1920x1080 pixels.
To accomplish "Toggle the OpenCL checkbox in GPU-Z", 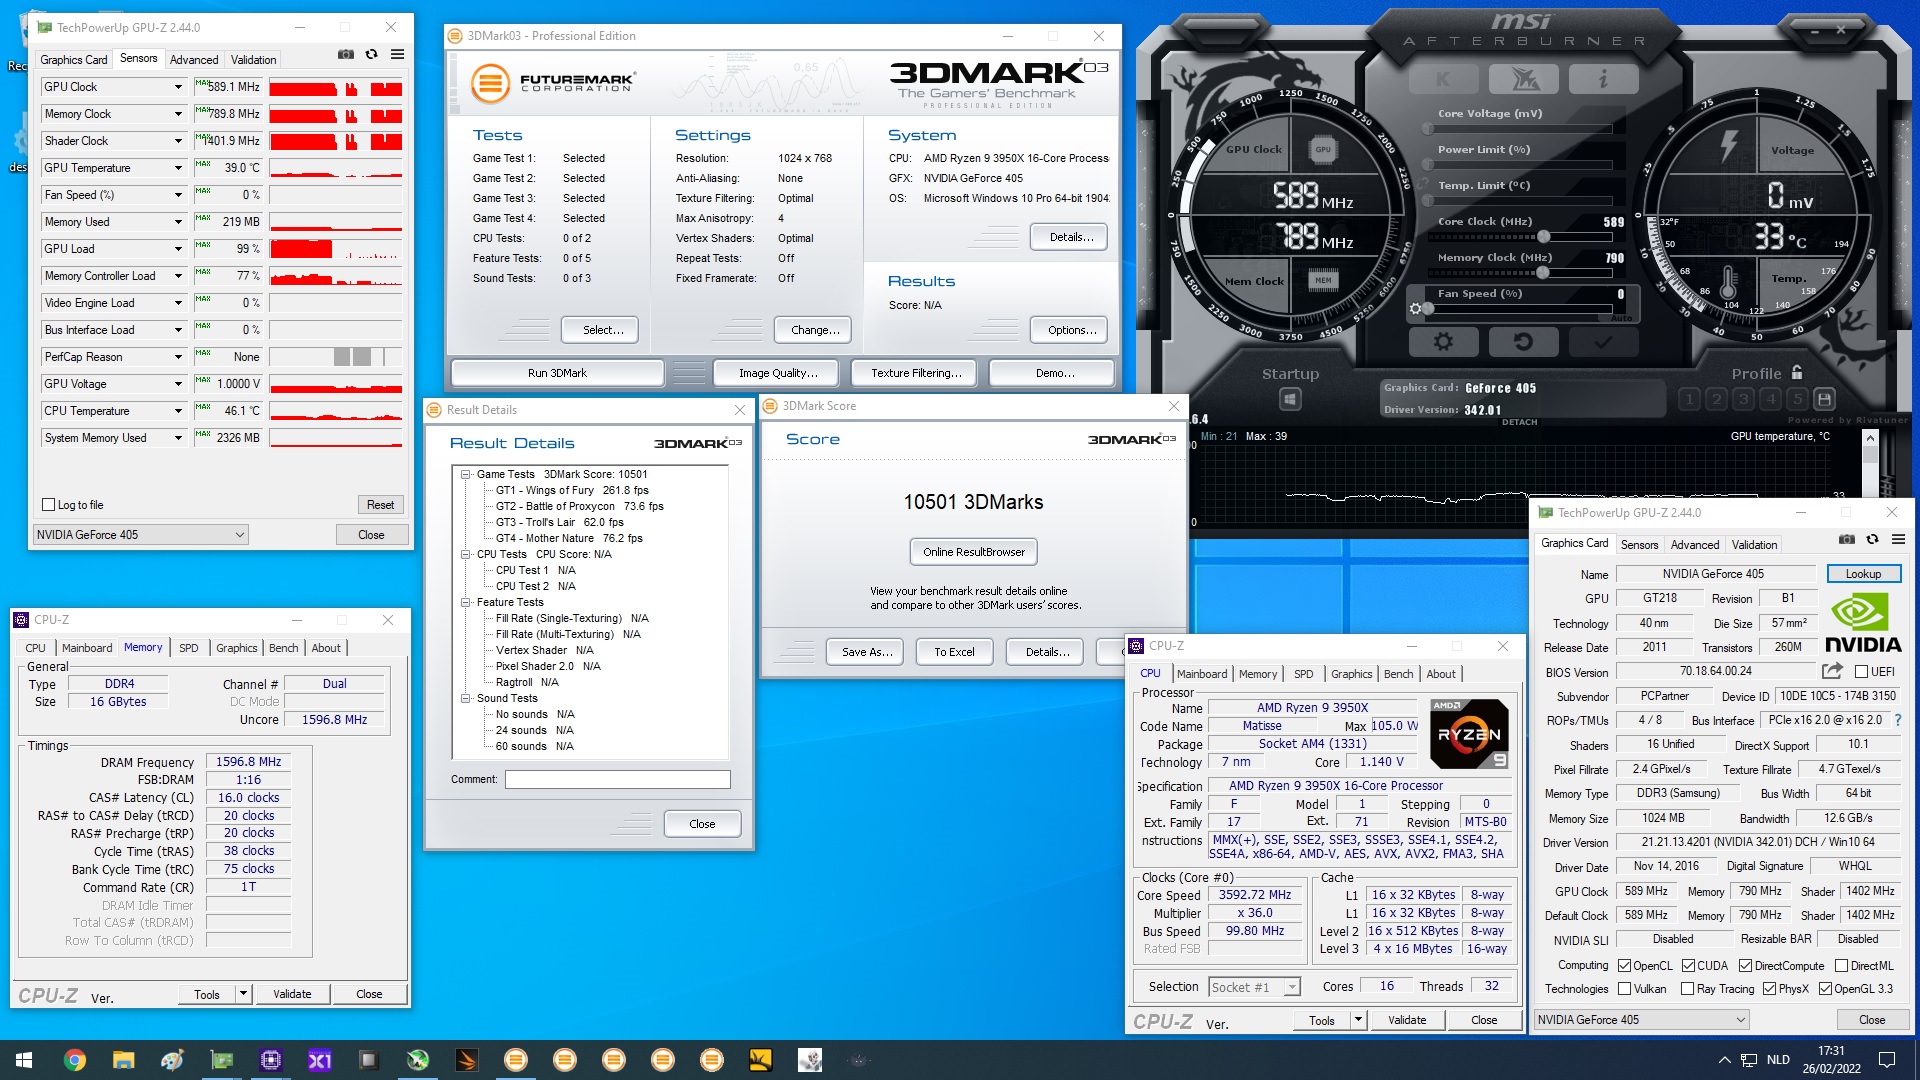I will 1625,966.
